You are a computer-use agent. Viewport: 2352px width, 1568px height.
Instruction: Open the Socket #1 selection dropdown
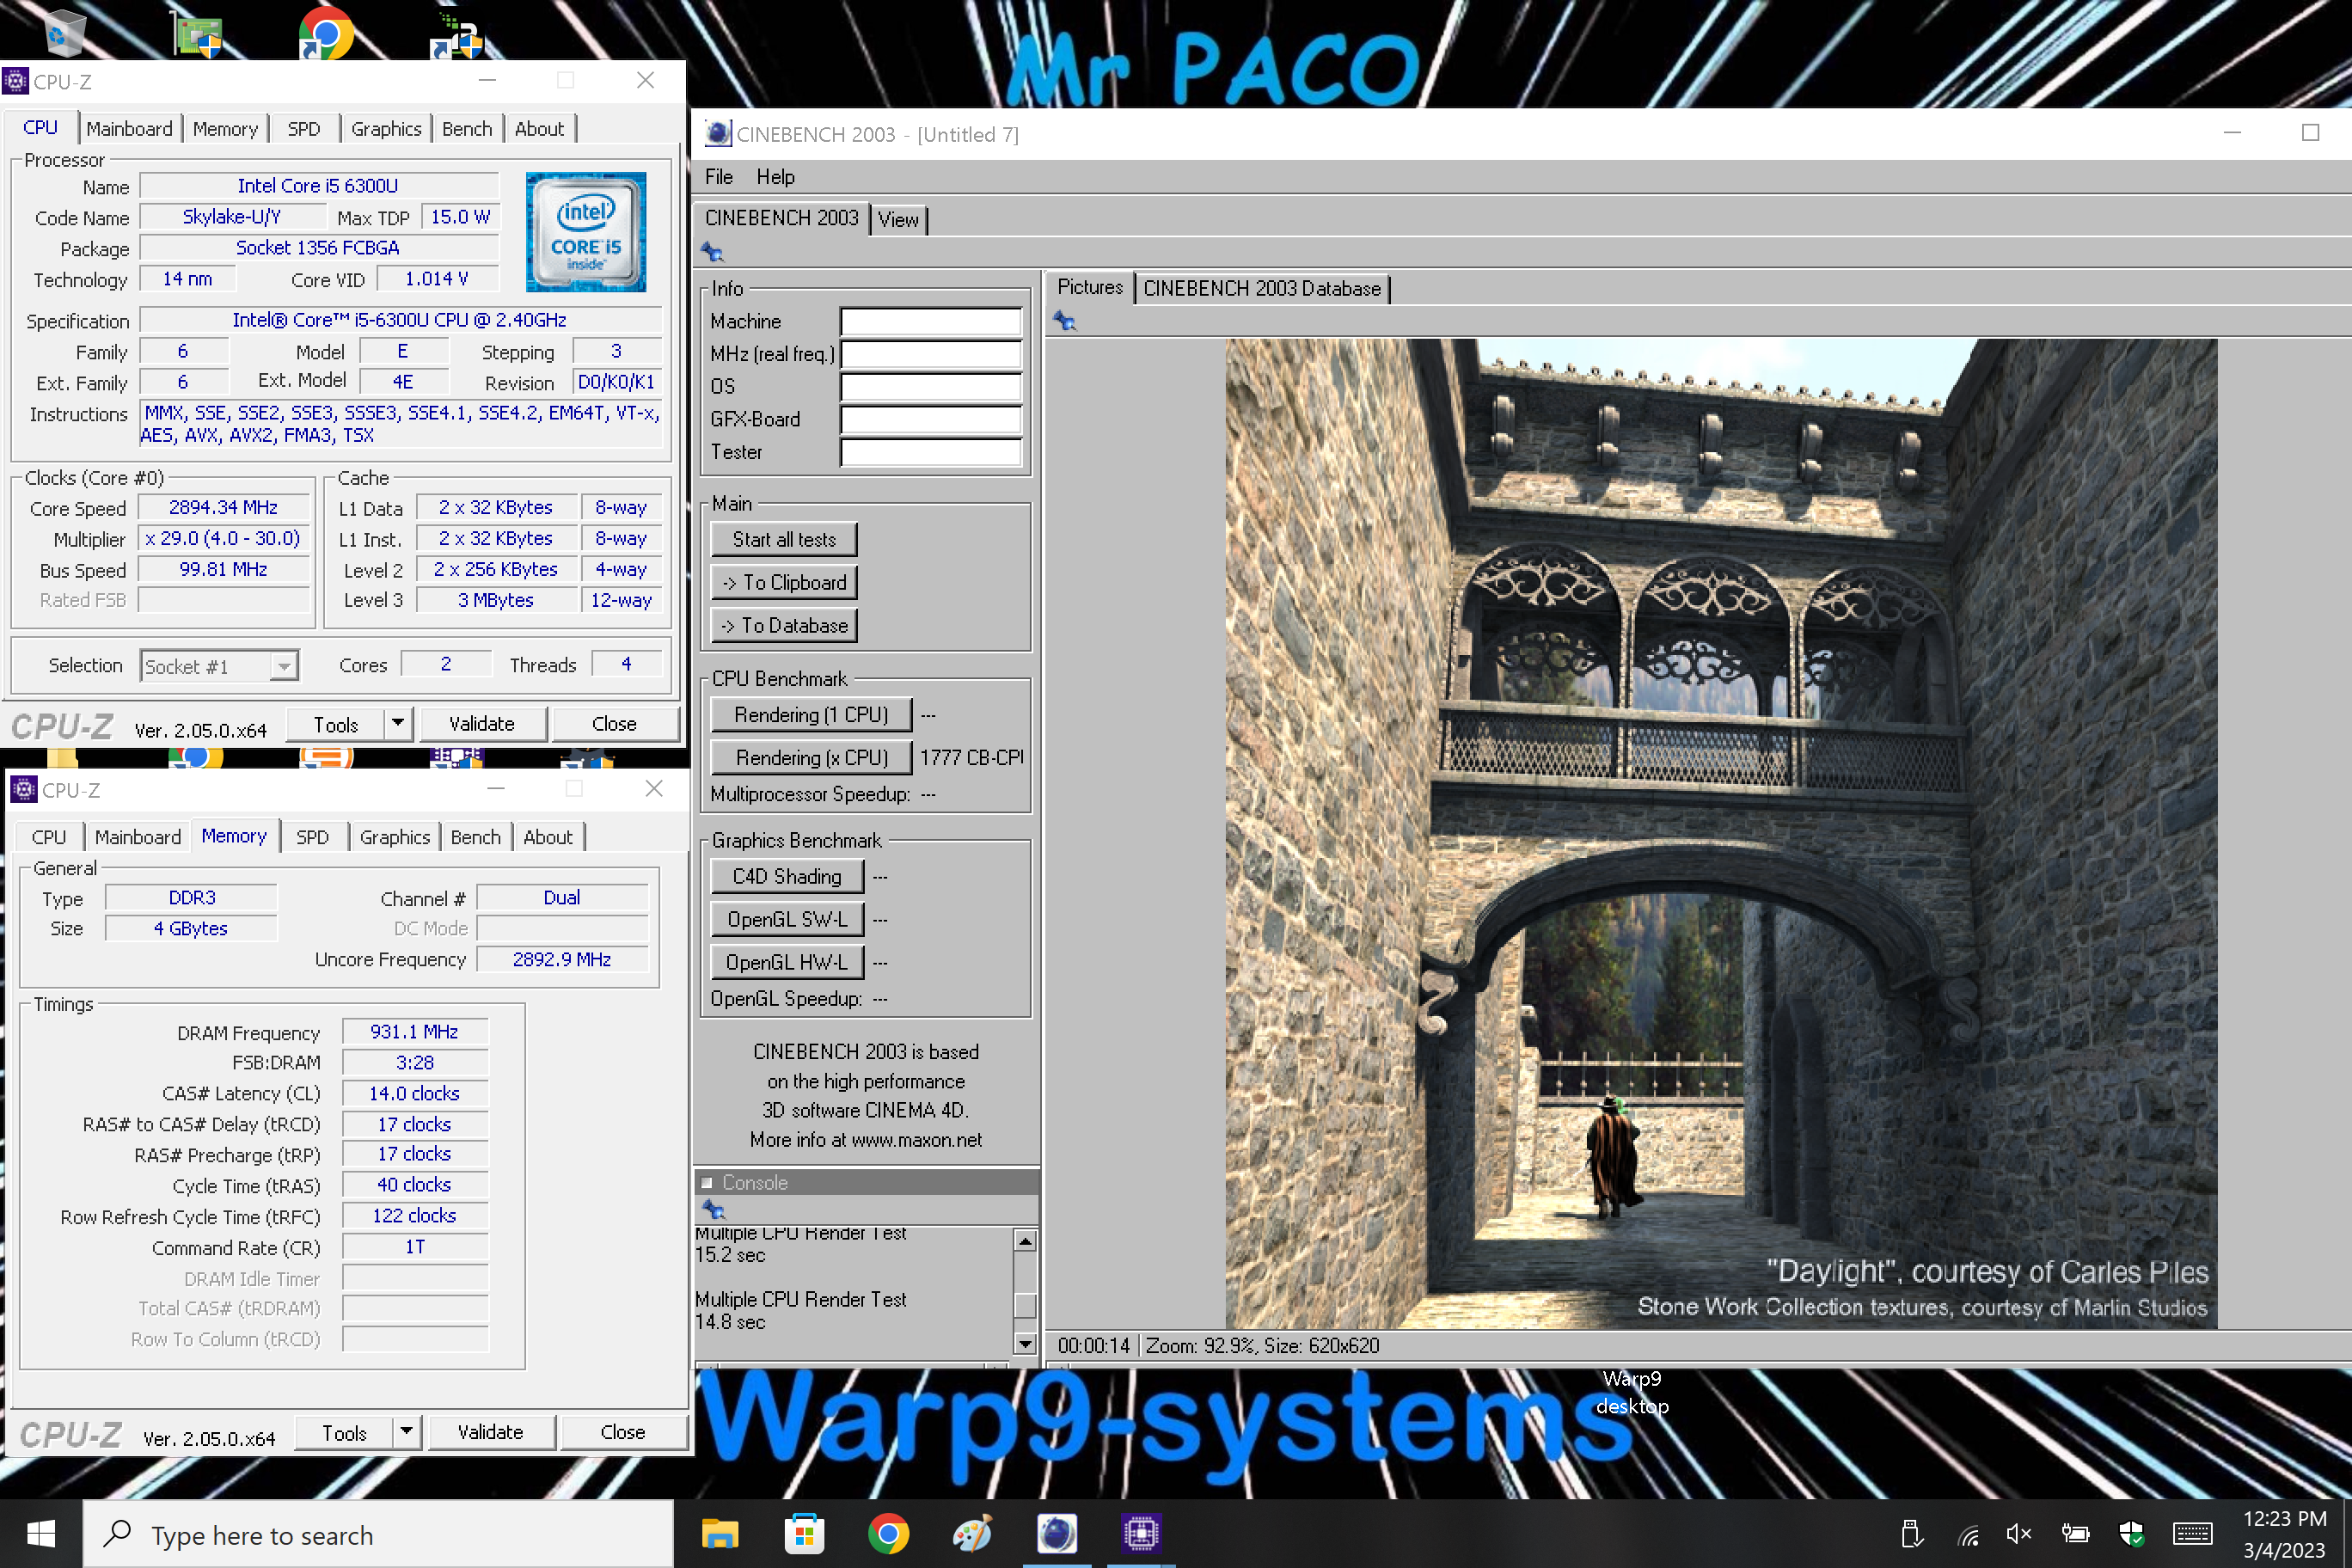click(x=219, y=666)
